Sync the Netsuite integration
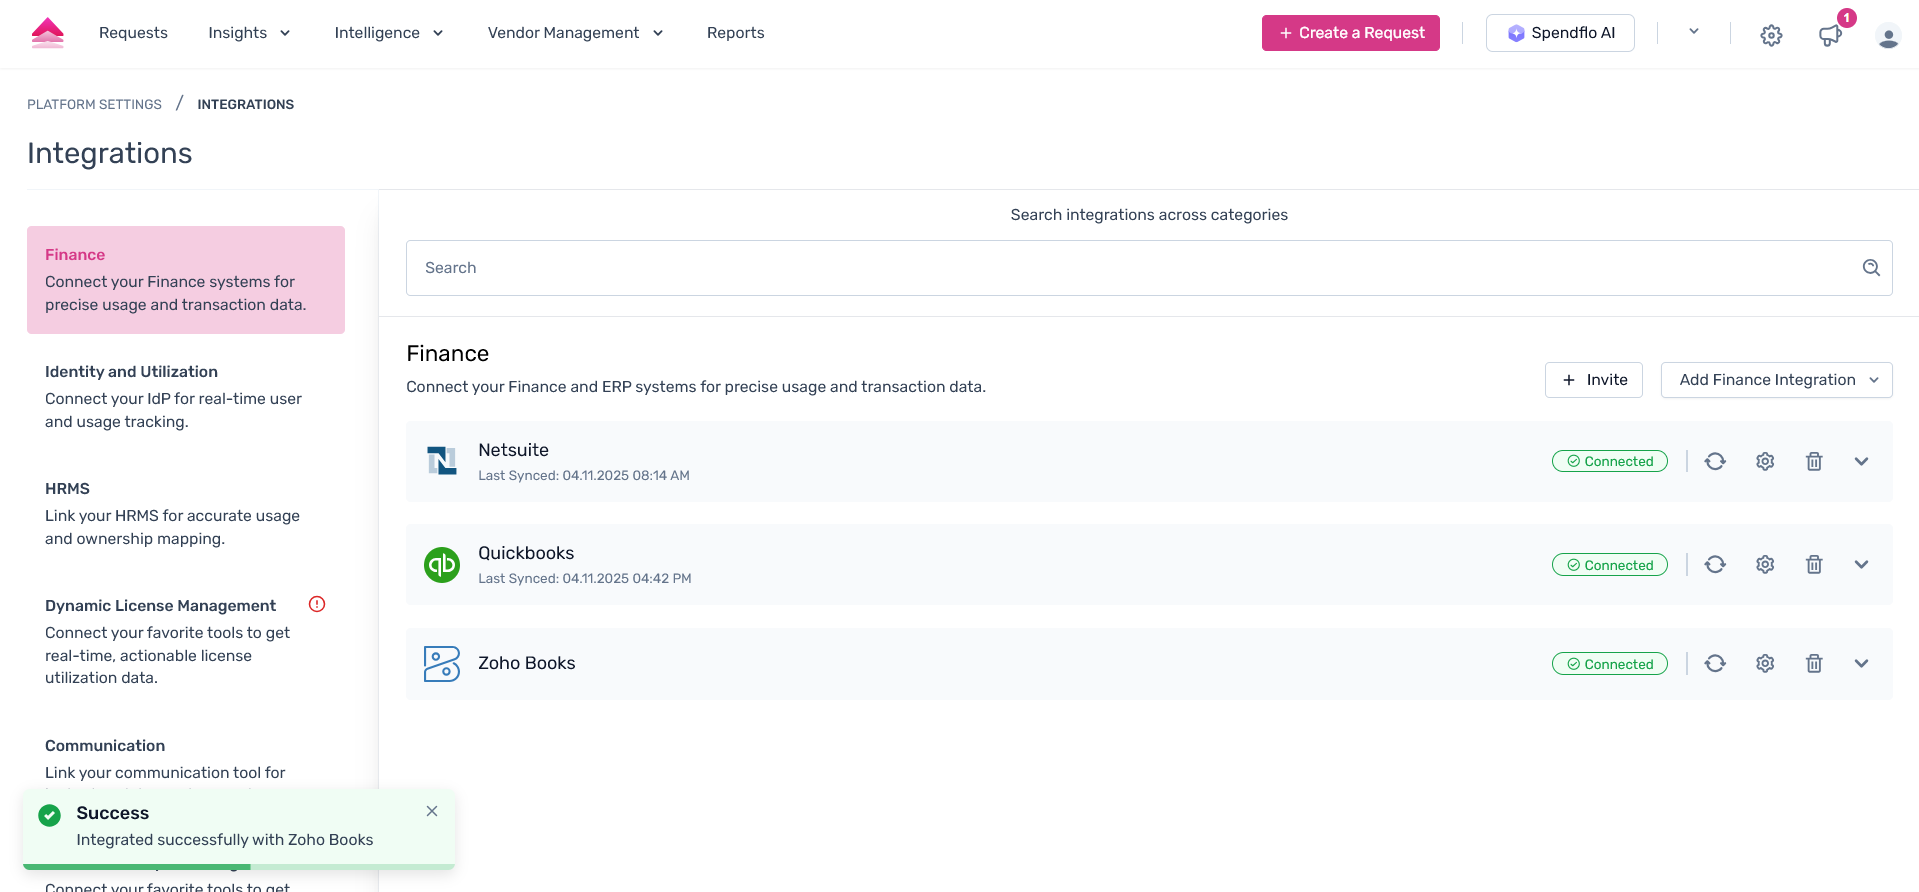 pyautogui.click(x=1715, y=461)
